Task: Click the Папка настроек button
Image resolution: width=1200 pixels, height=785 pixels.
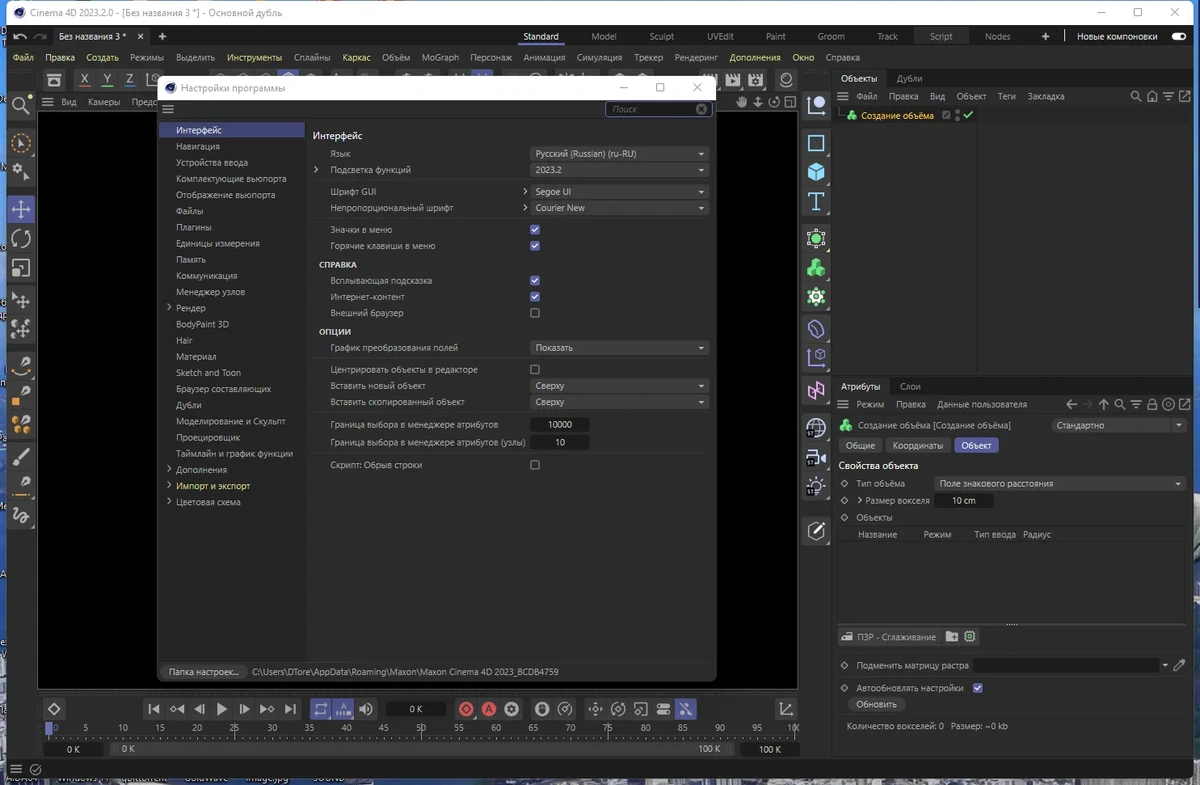Action: (x=203, y=672)
